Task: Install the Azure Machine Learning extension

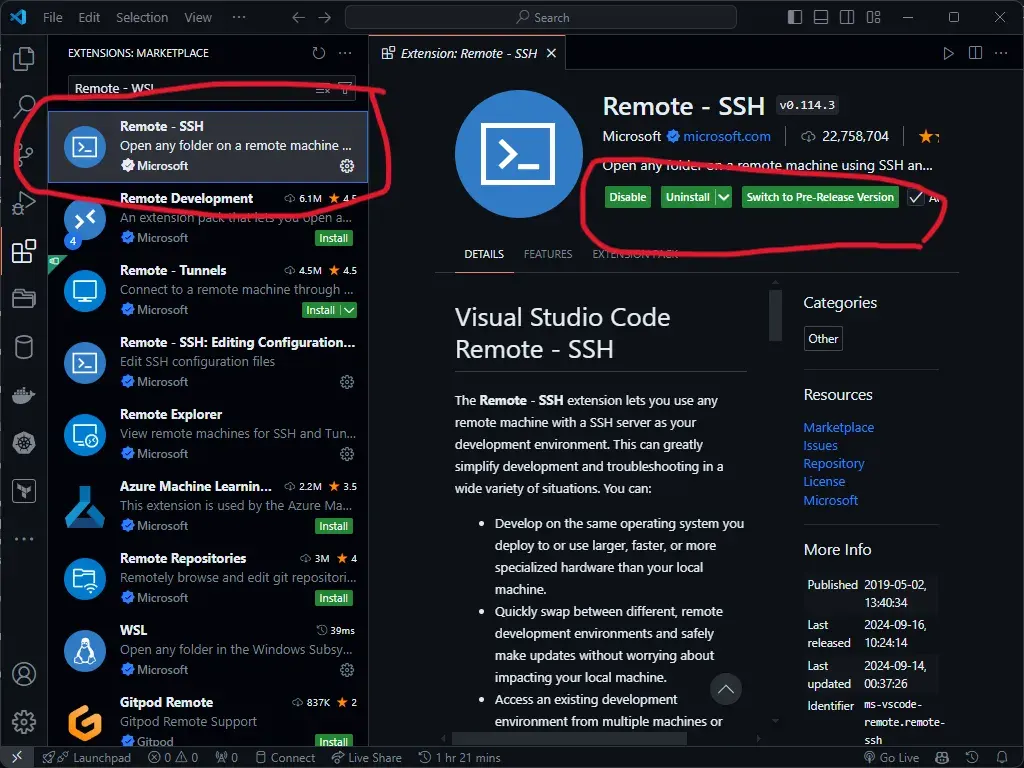Action: (334, 526)
